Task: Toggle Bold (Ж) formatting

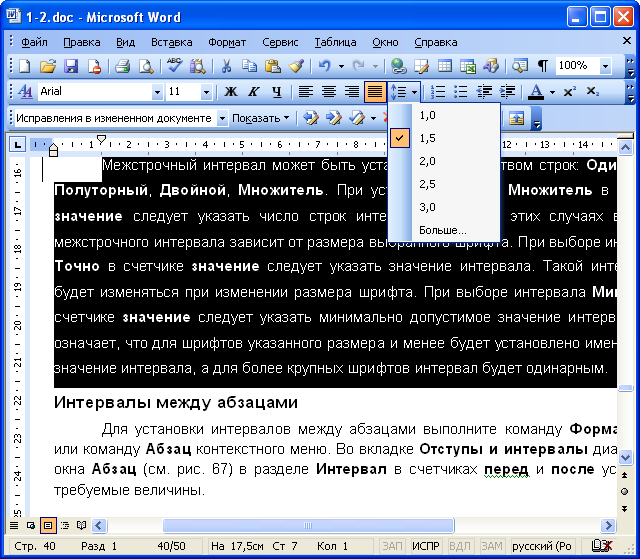Action: coord(231,92)
